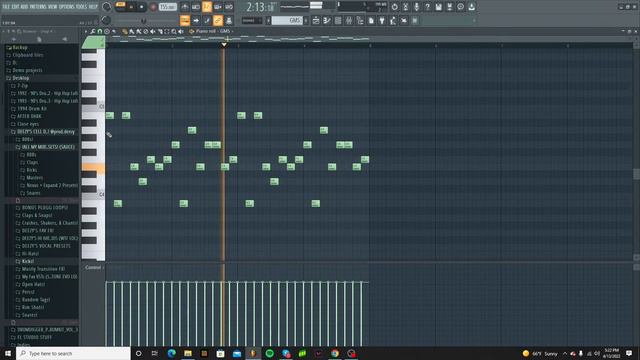
Task: Open the piano roll tools wrench menu
Action: (x=93, y=31)
